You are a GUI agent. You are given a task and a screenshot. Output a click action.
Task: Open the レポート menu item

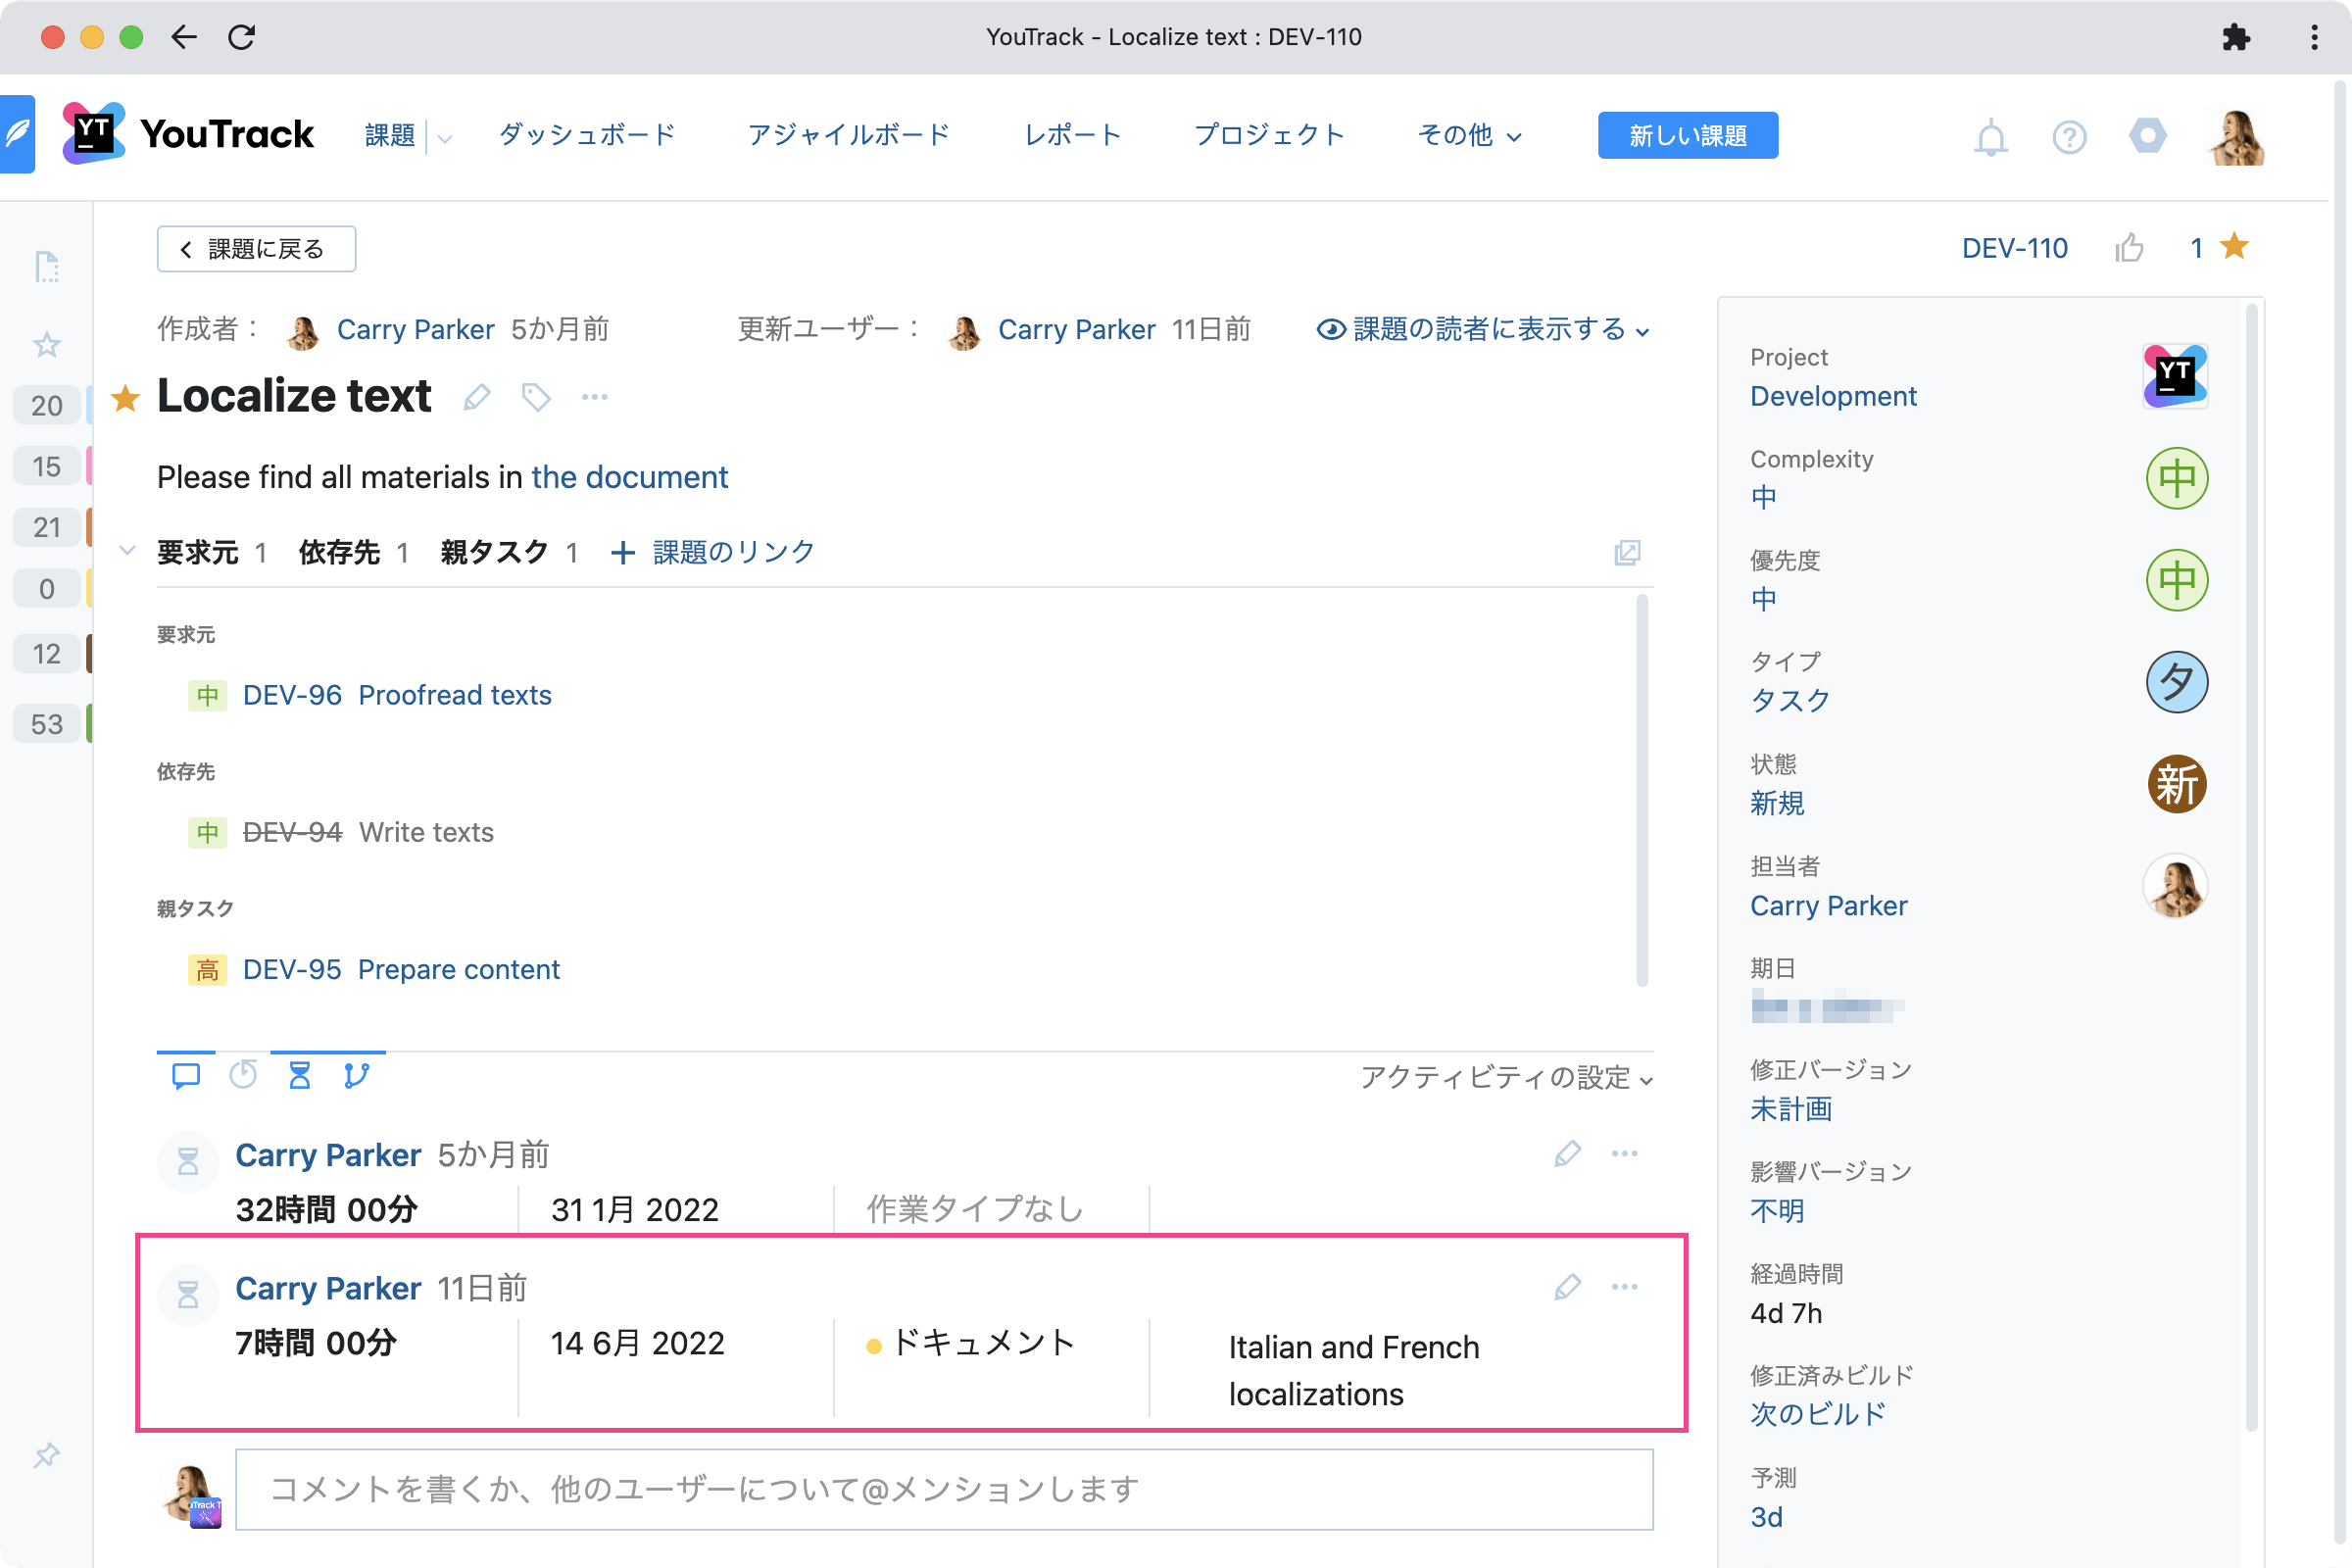1071,135
